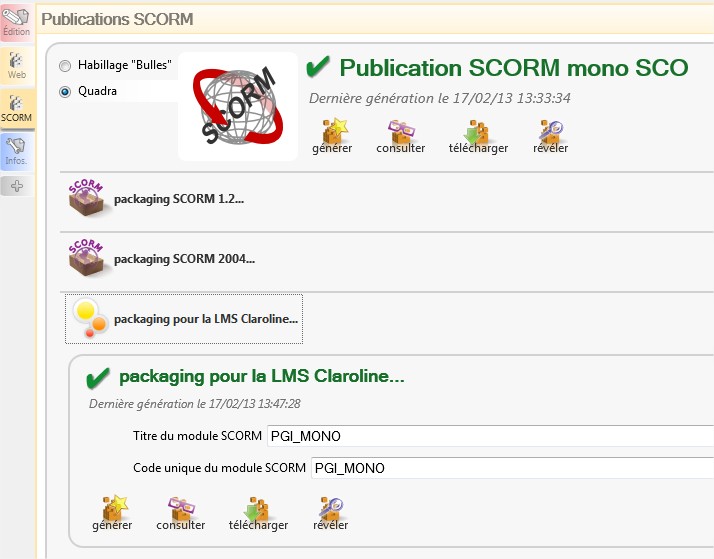Expand the packaging SCORM 2004... section
The width and height of the screenshot is (714, 559).
point(184,259)
